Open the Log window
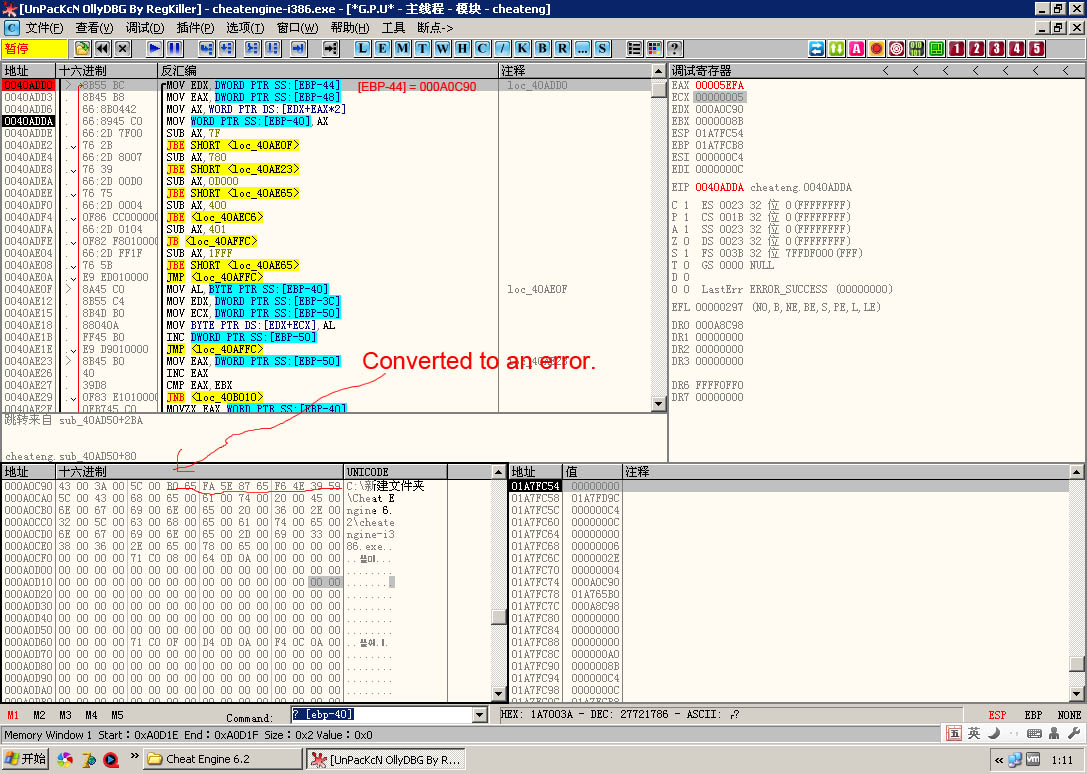 (362, 48)
